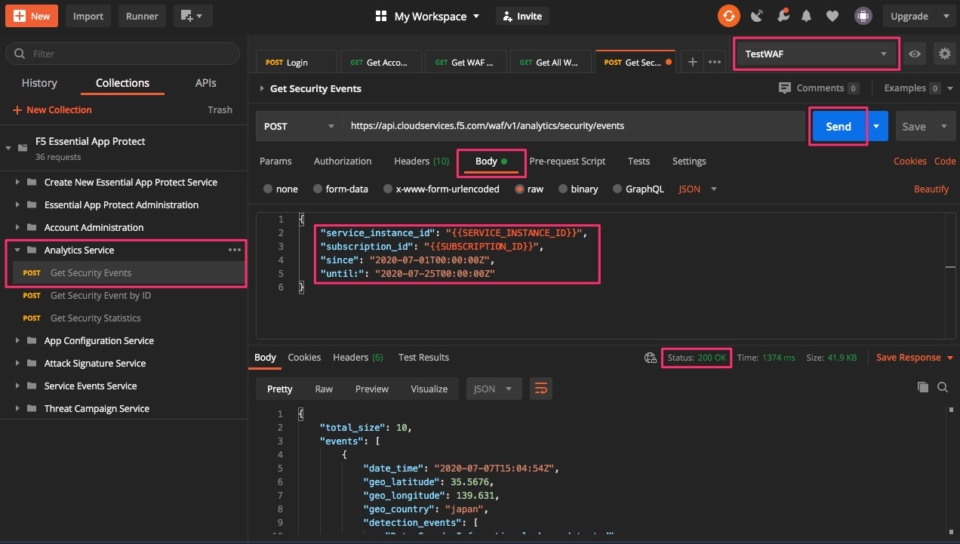The width and height of the screenshot is (960, 544).
Task: Copy the response with copy icon
Action: click(x=923, y=387)
